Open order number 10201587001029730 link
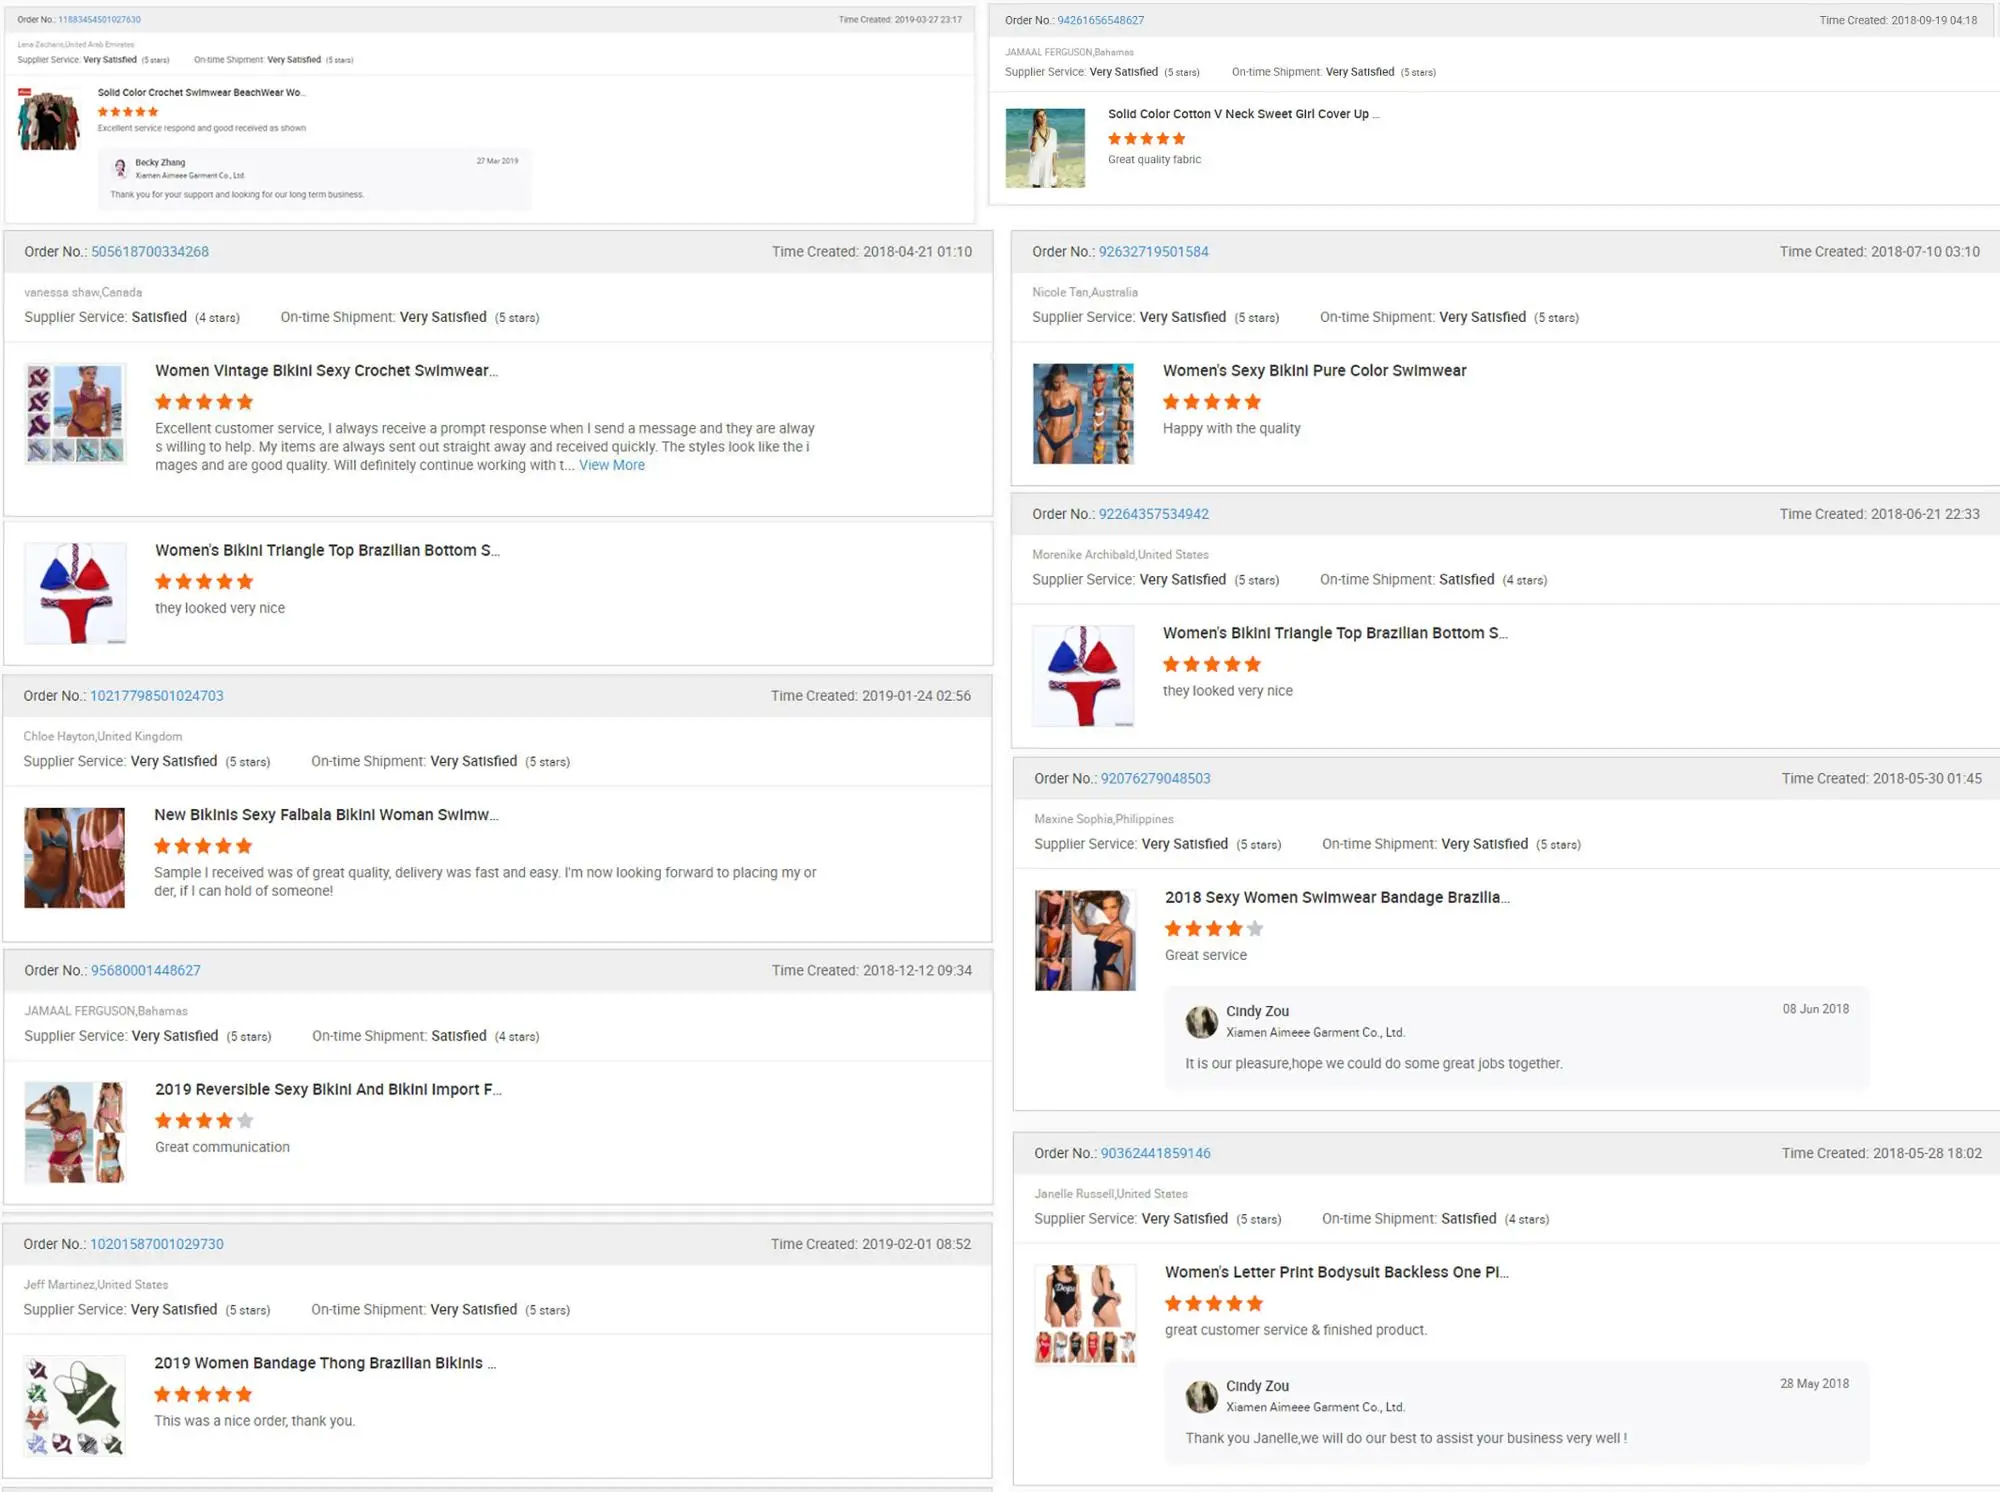Image resolution: width=2000 pixels, height=1492 pixels. 157,1244
